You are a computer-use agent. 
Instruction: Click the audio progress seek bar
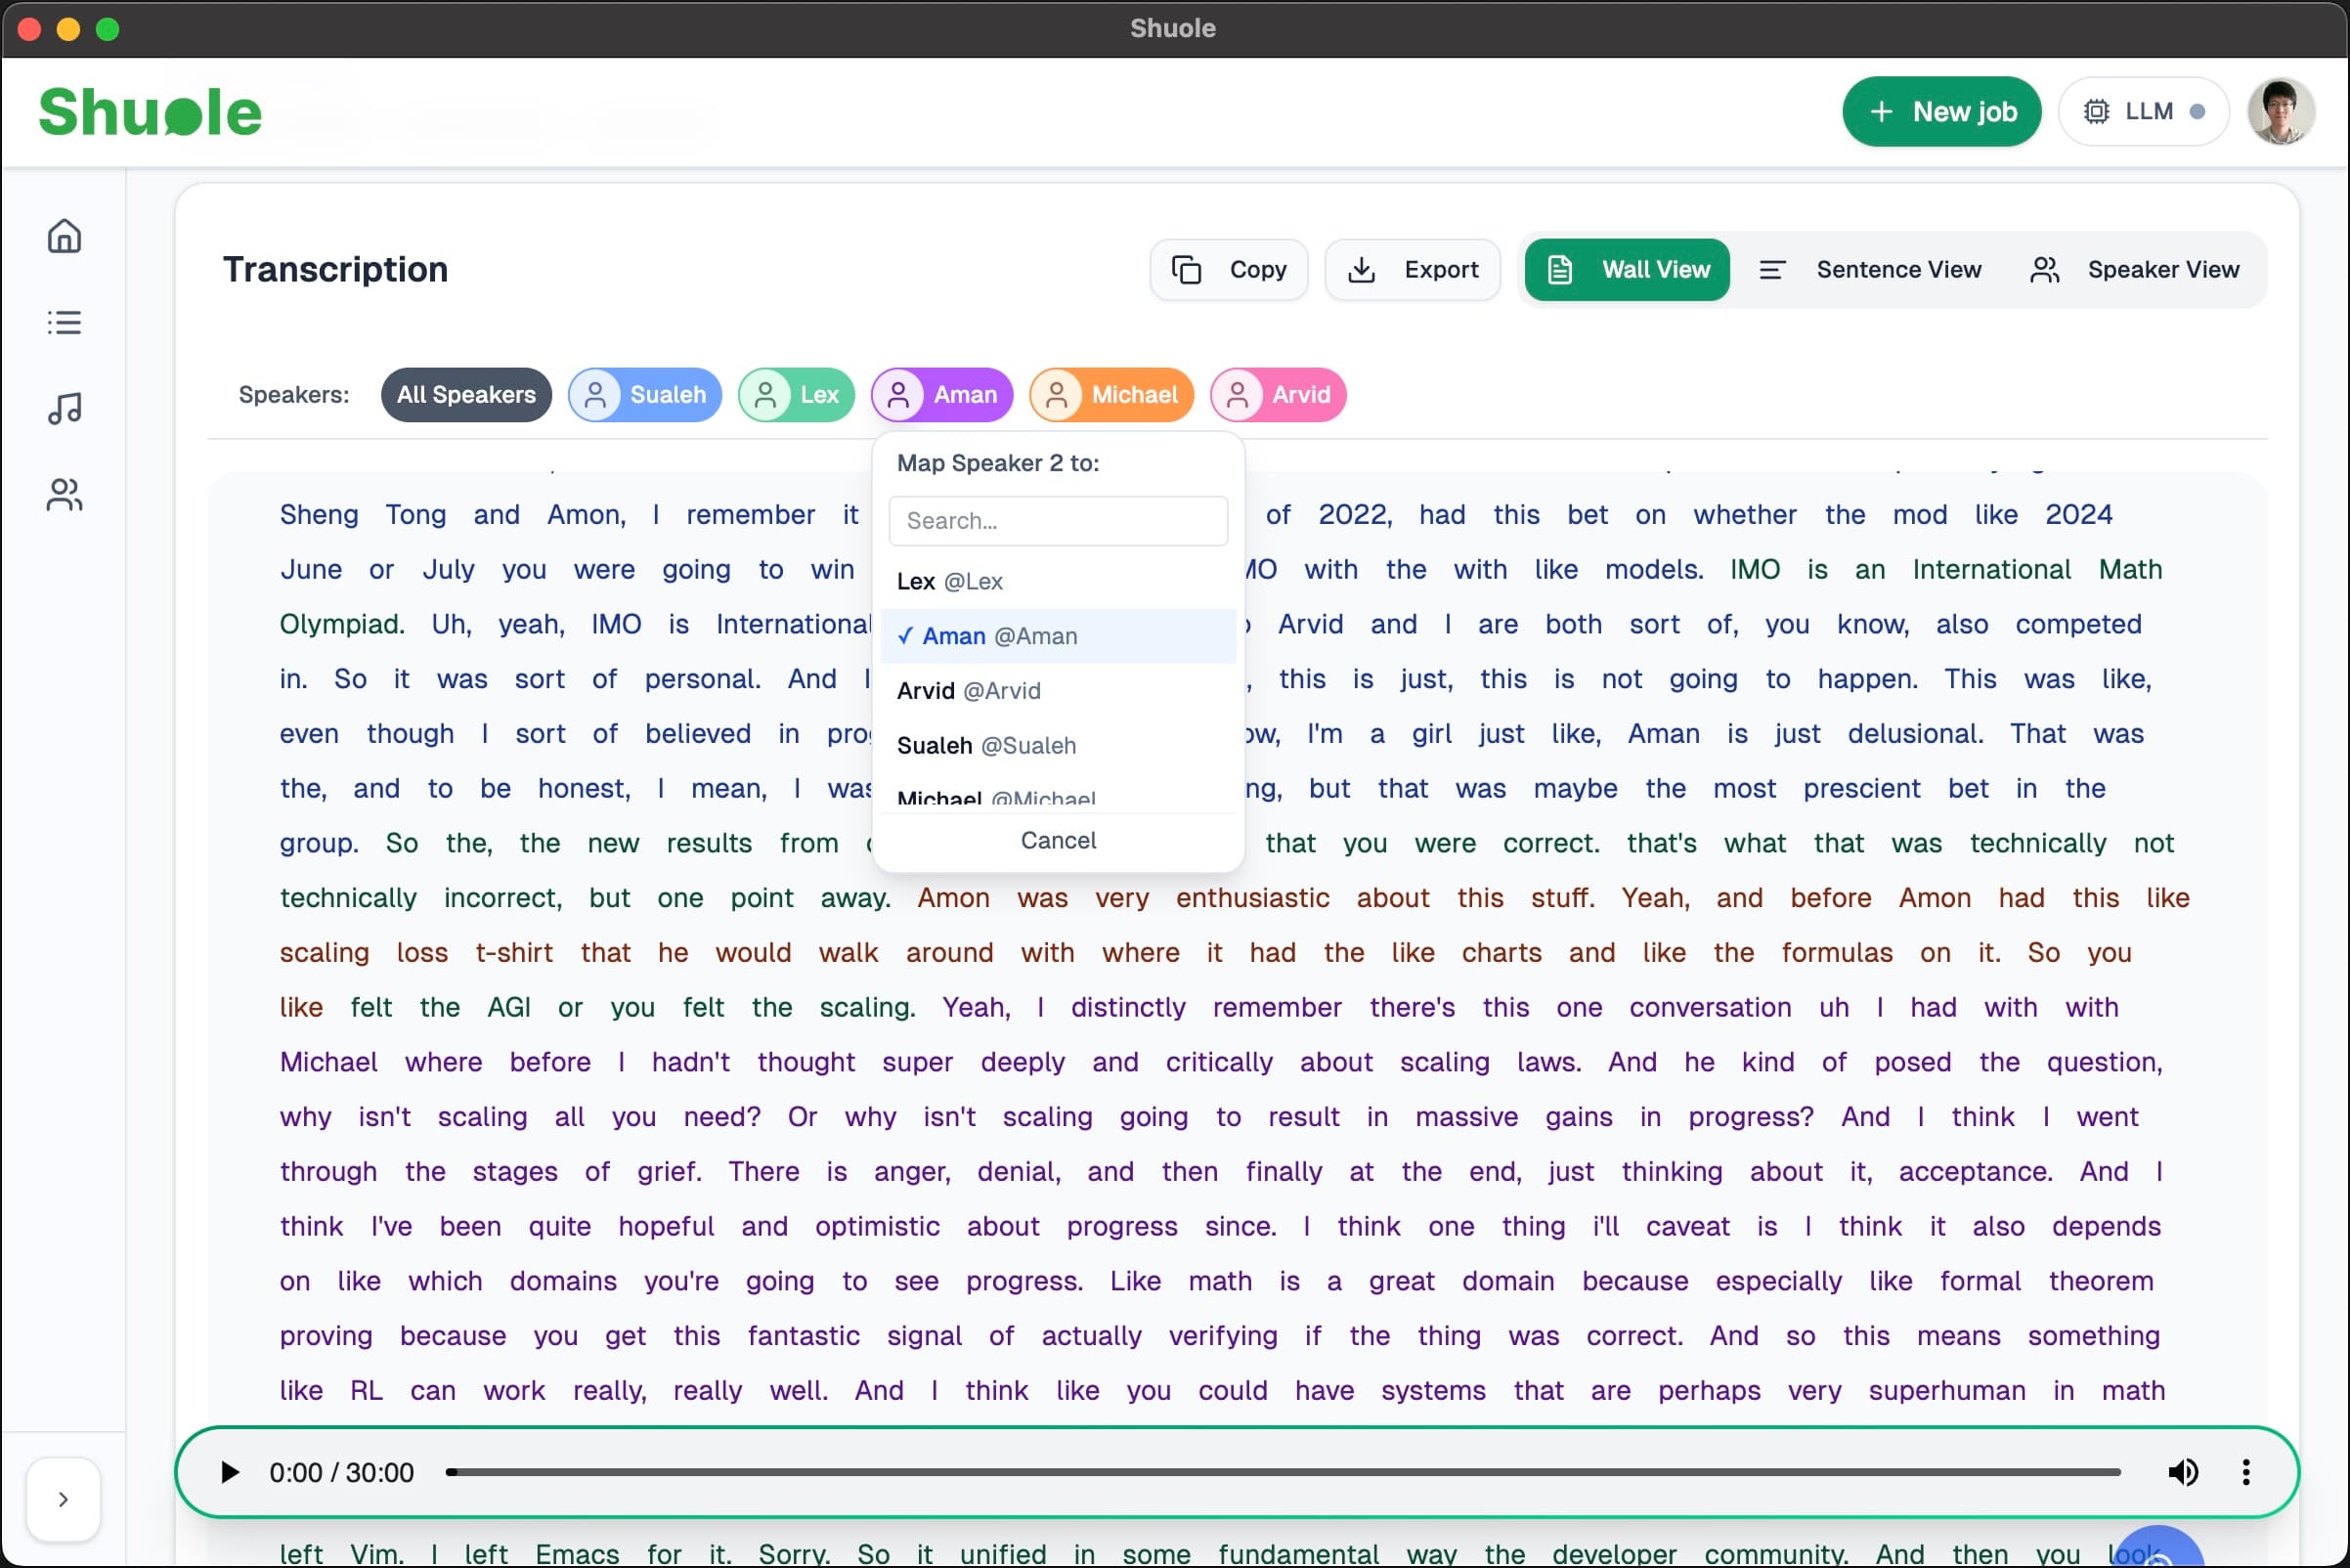(1284, 1472)
